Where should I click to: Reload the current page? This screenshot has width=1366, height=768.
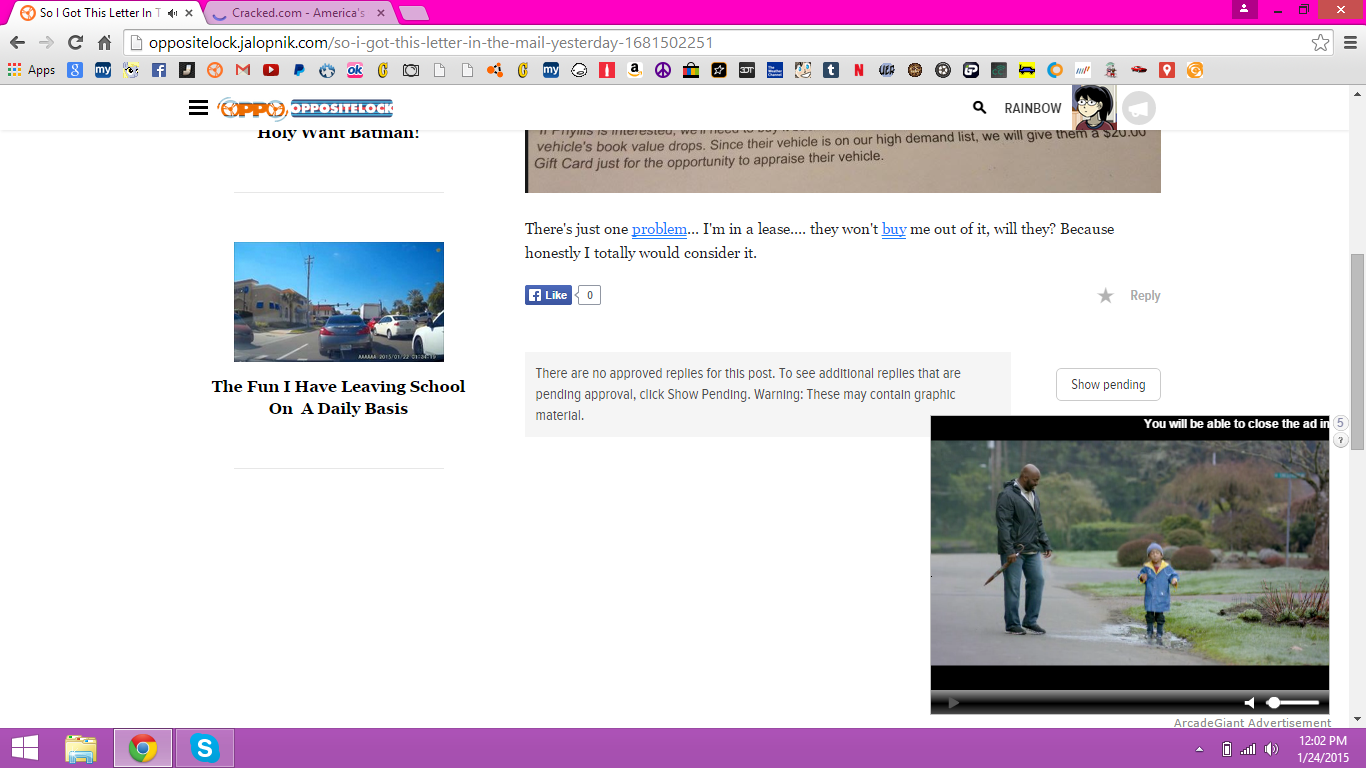[x=75, y=43]
